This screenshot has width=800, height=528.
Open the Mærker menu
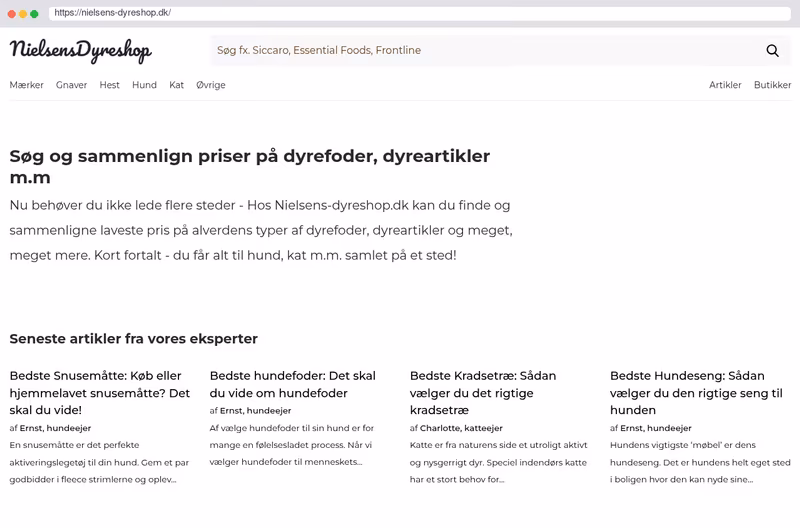click(x=27, y=85)
